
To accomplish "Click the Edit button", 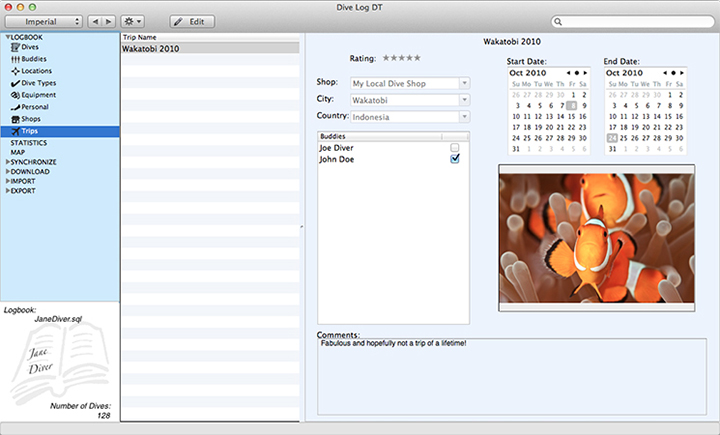I will coord(192,21).
